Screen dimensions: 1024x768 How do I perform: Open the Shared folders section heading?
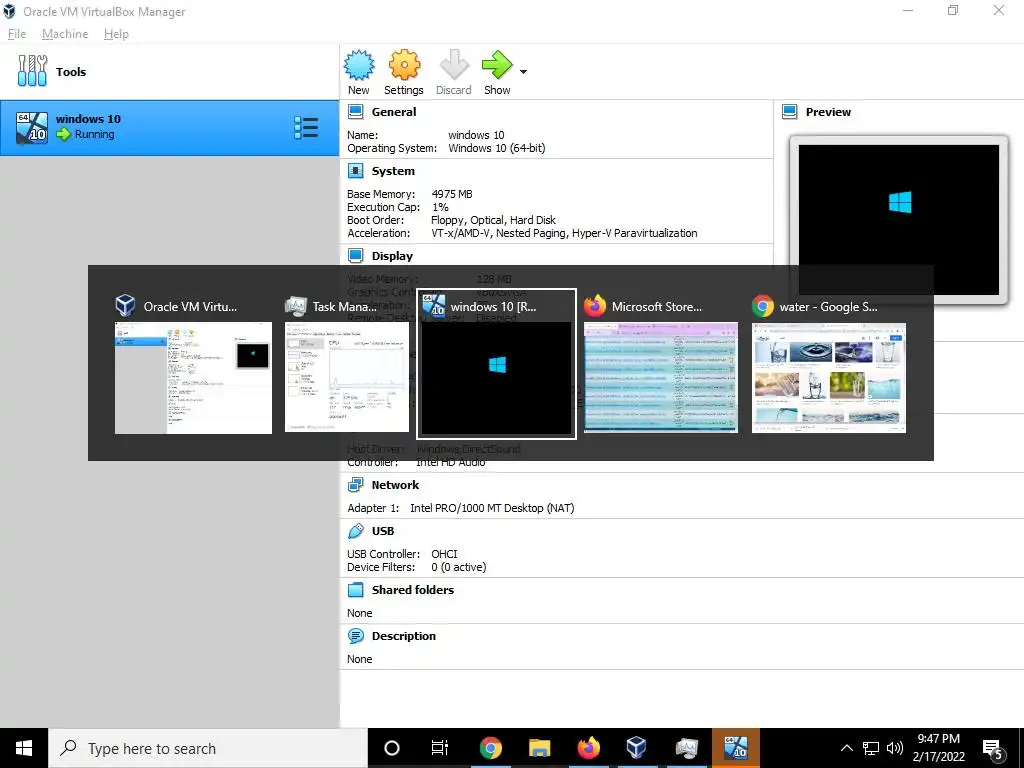413,590
